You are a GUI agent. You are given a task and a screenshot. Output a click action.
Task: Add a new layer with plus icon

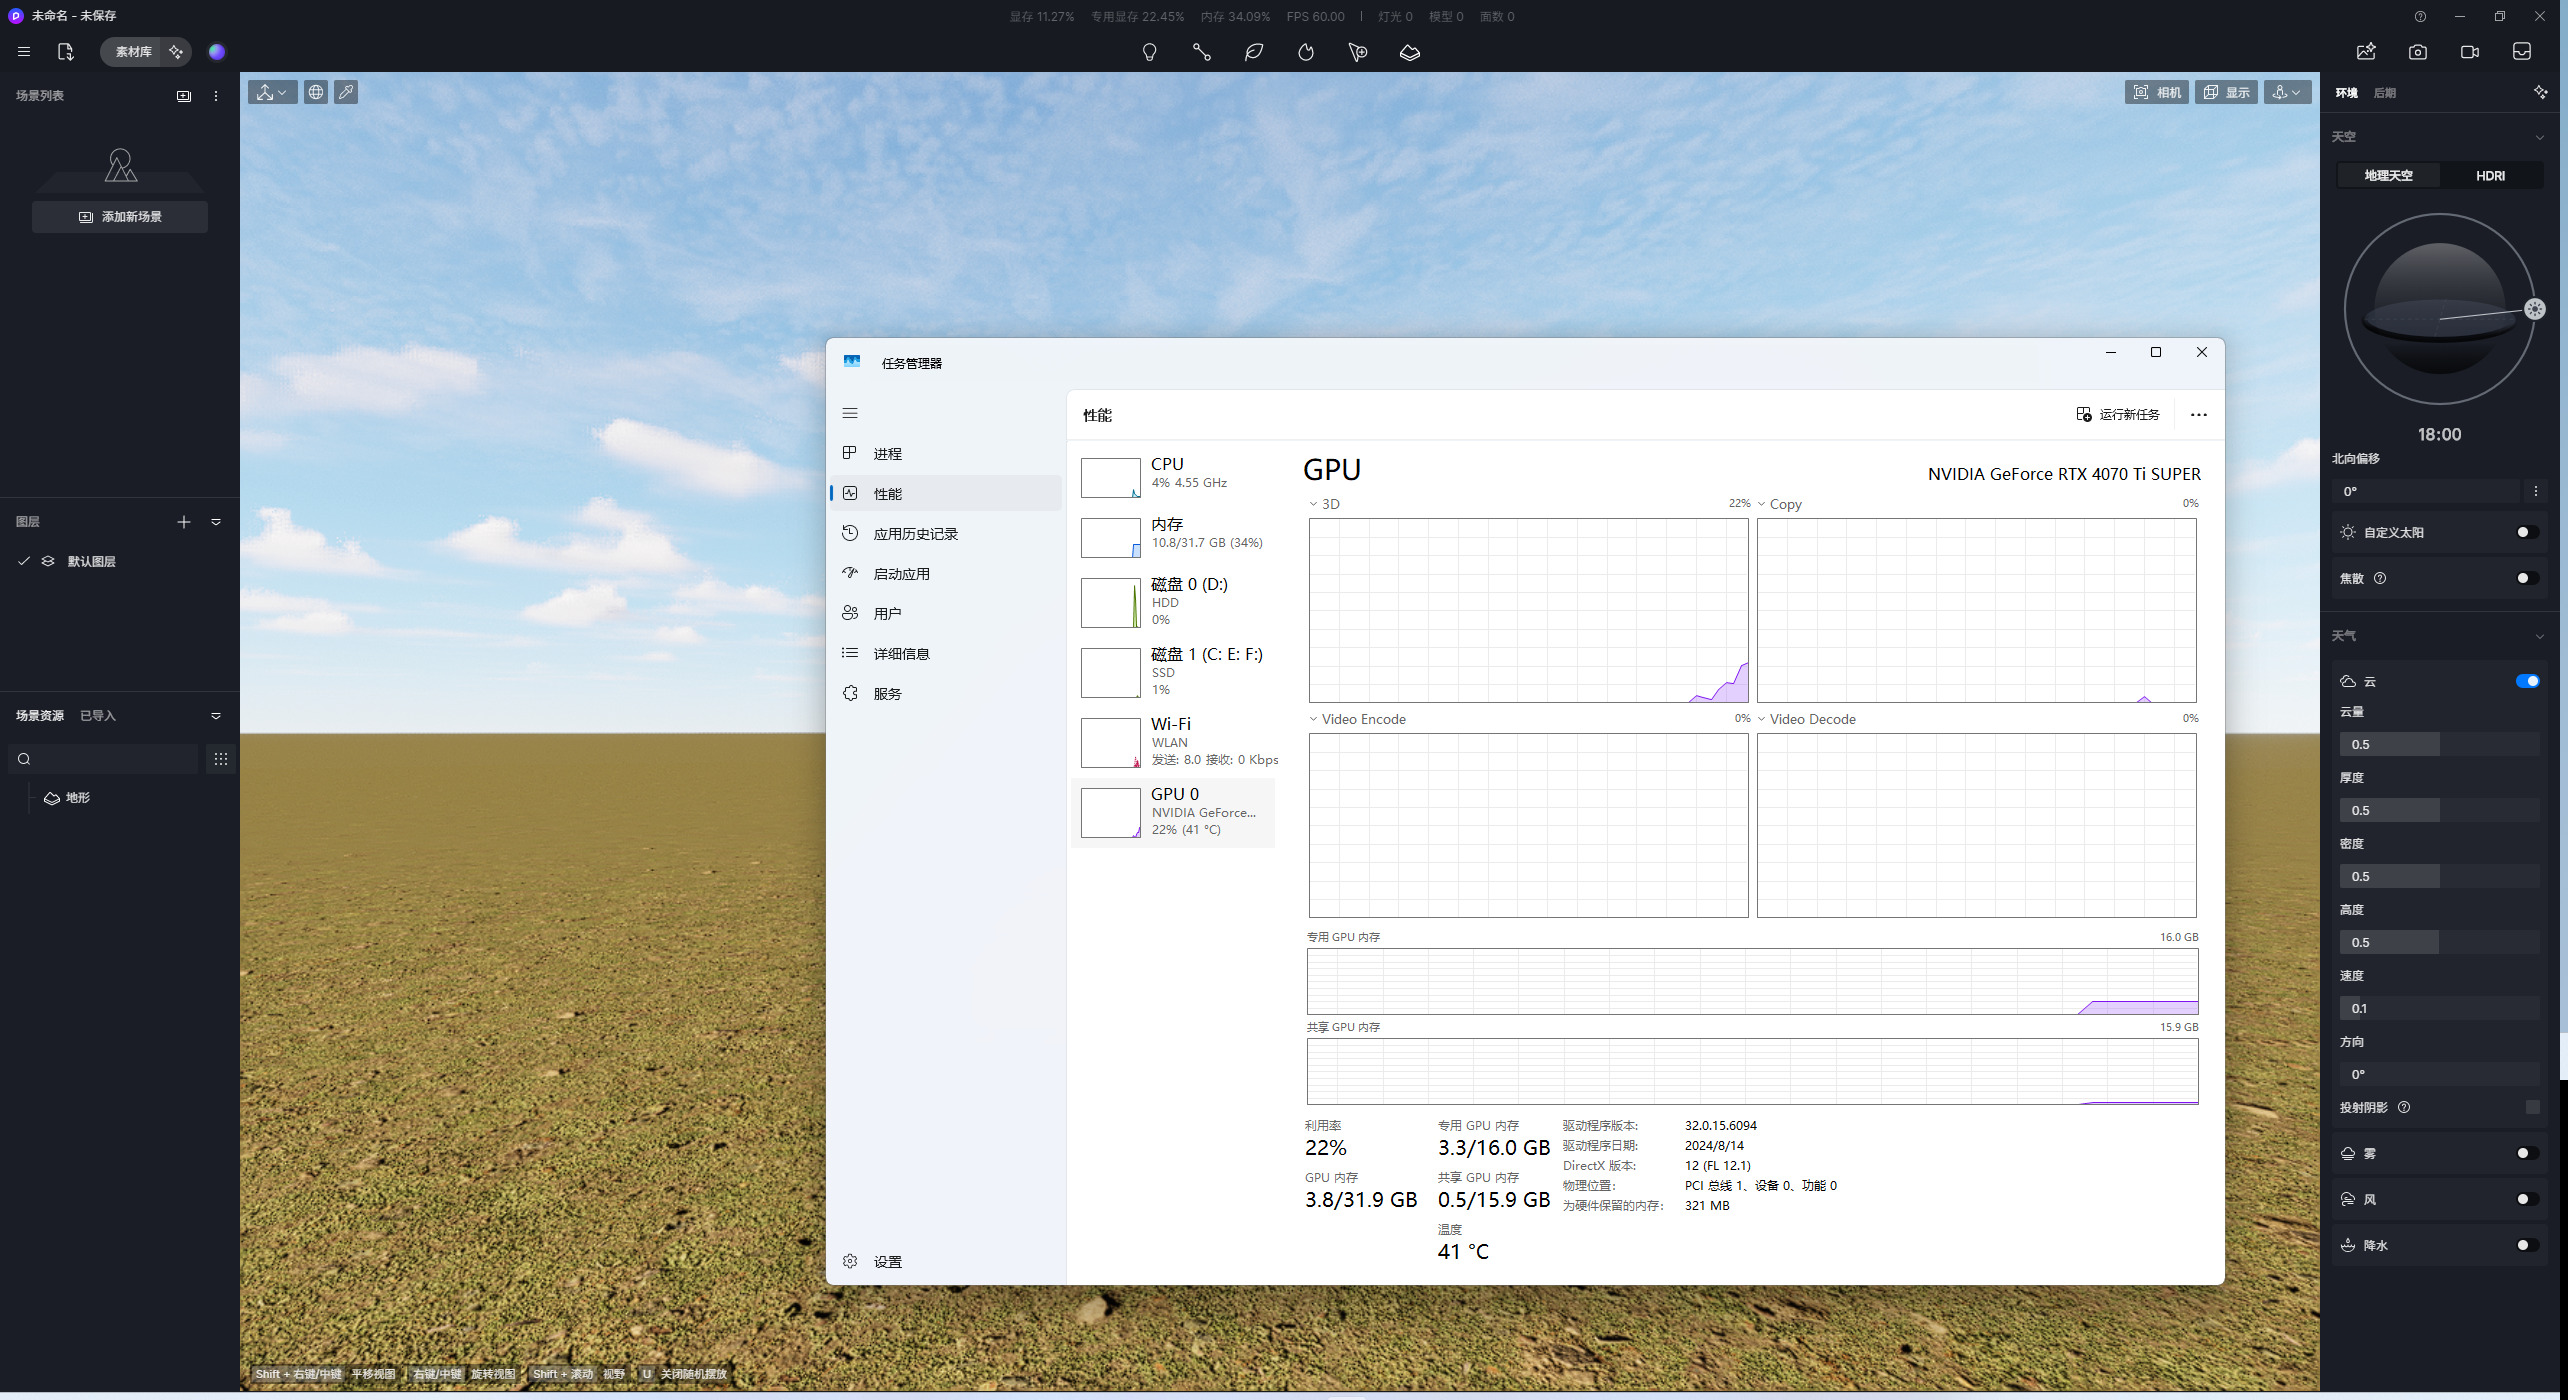(184, 522)
